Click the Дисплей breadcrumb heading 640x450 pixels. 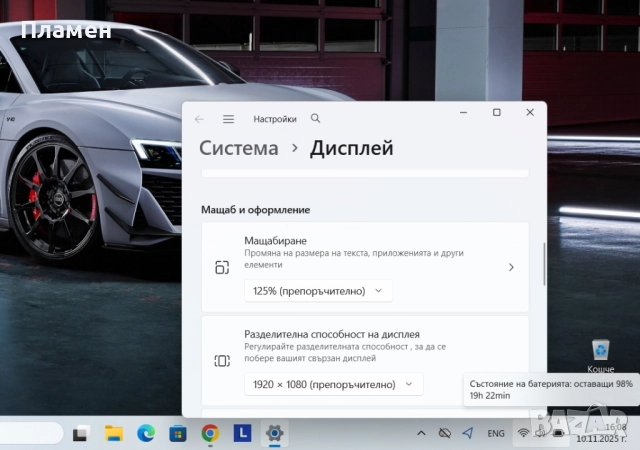coord(351,148)
